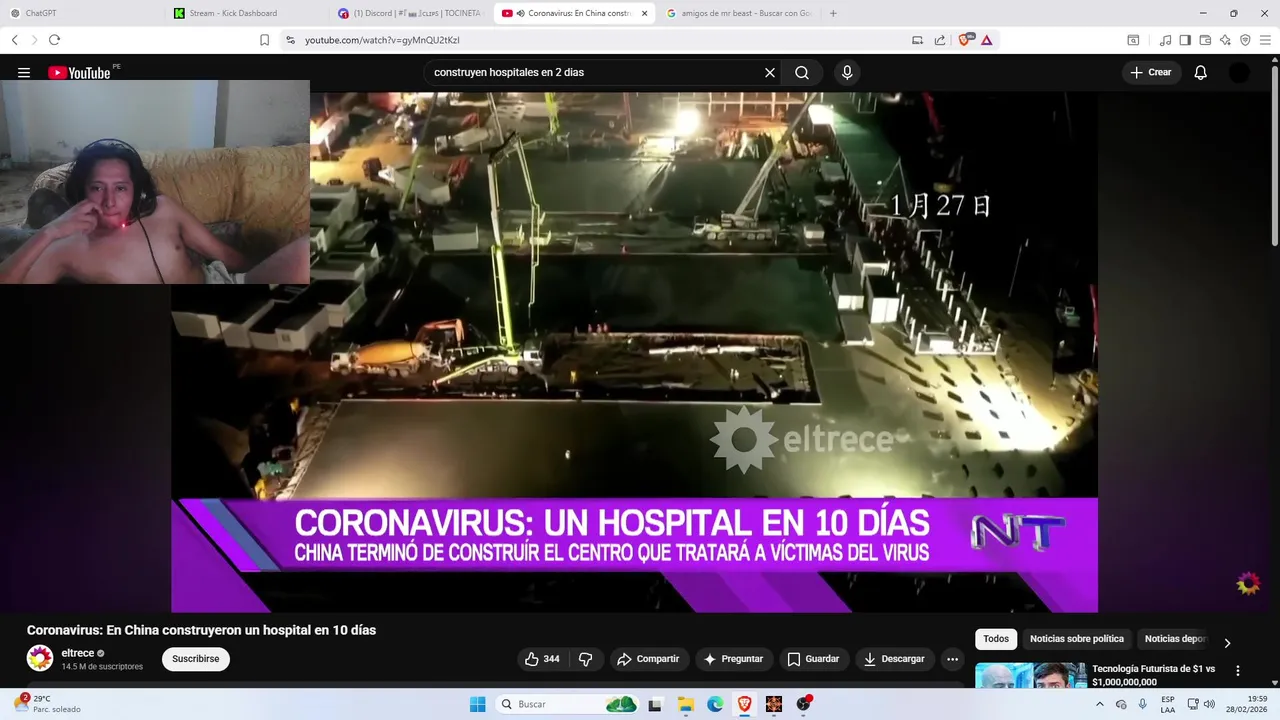Open the Brave main menu
The height and width of the screenshot is (720, 1280).
click(x=1265, y=40)
